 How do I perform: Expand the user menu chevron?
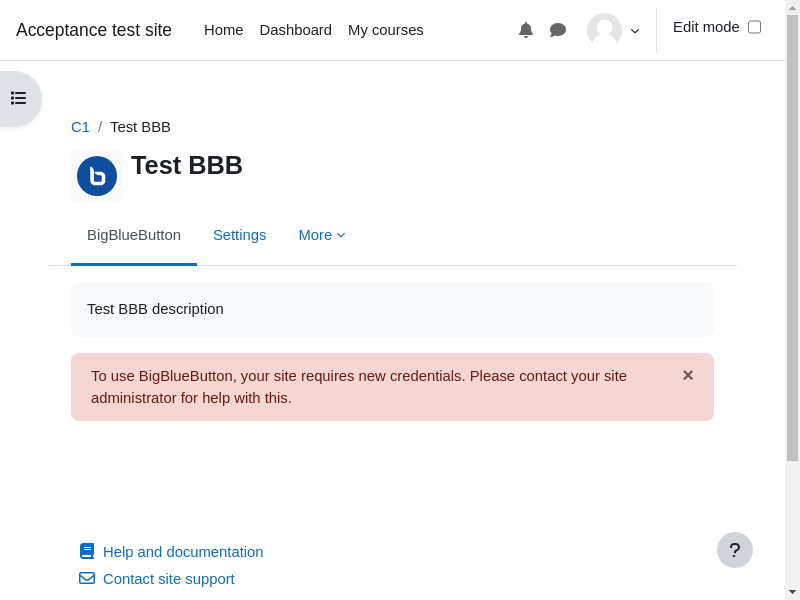click(635, 31)
